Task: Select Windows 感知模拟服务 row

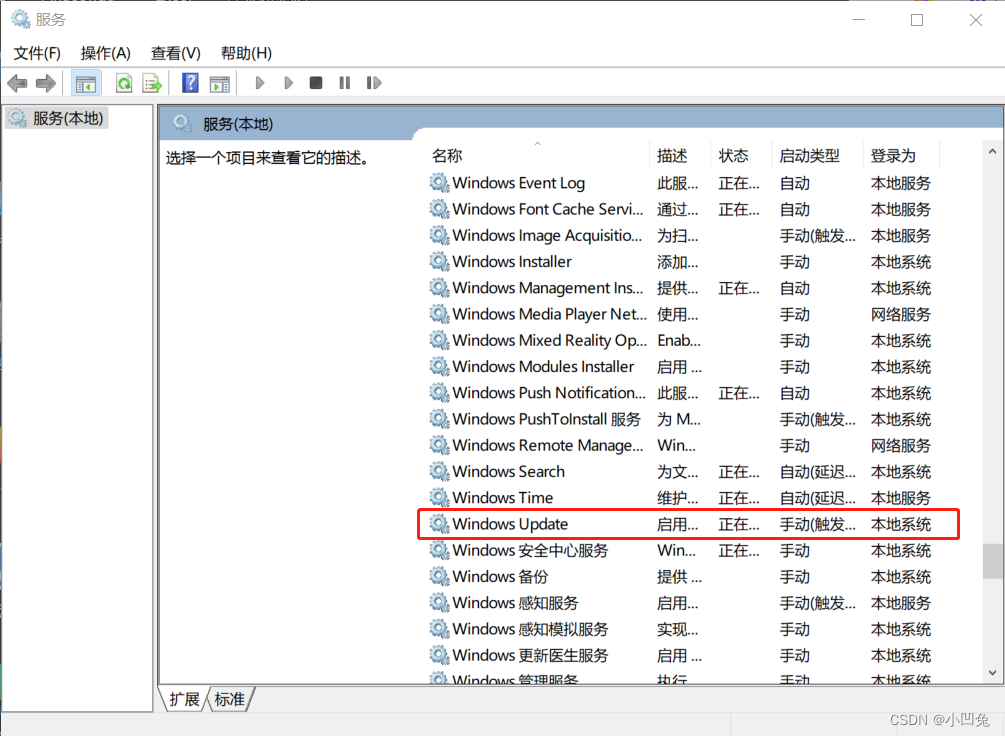Action: click(679, 630)
